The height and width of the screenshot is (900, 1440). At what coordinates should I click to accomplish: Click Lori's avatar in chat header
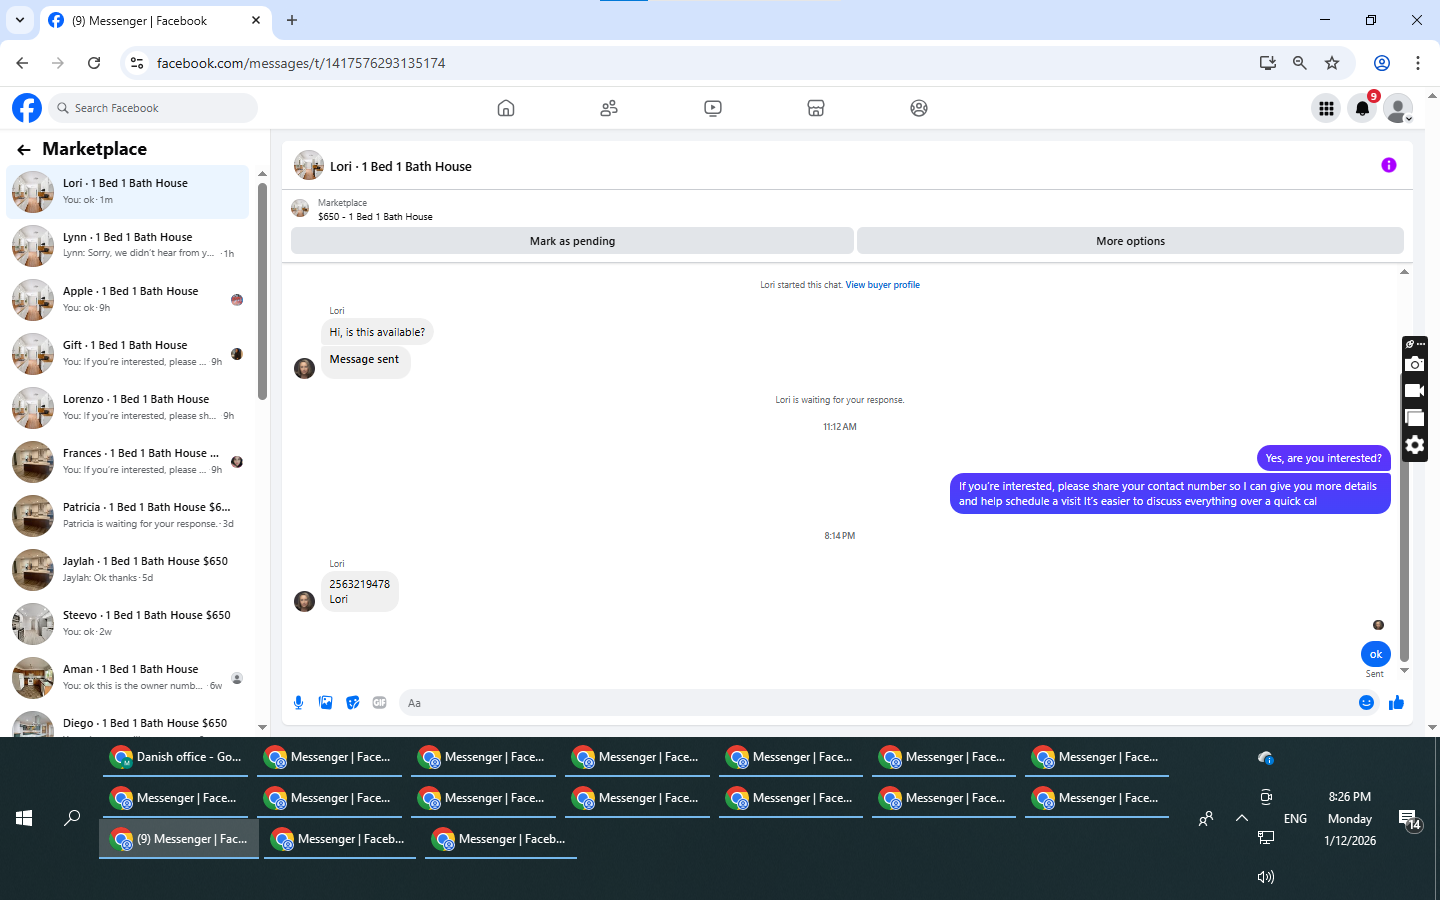click(x=309, y=166)
